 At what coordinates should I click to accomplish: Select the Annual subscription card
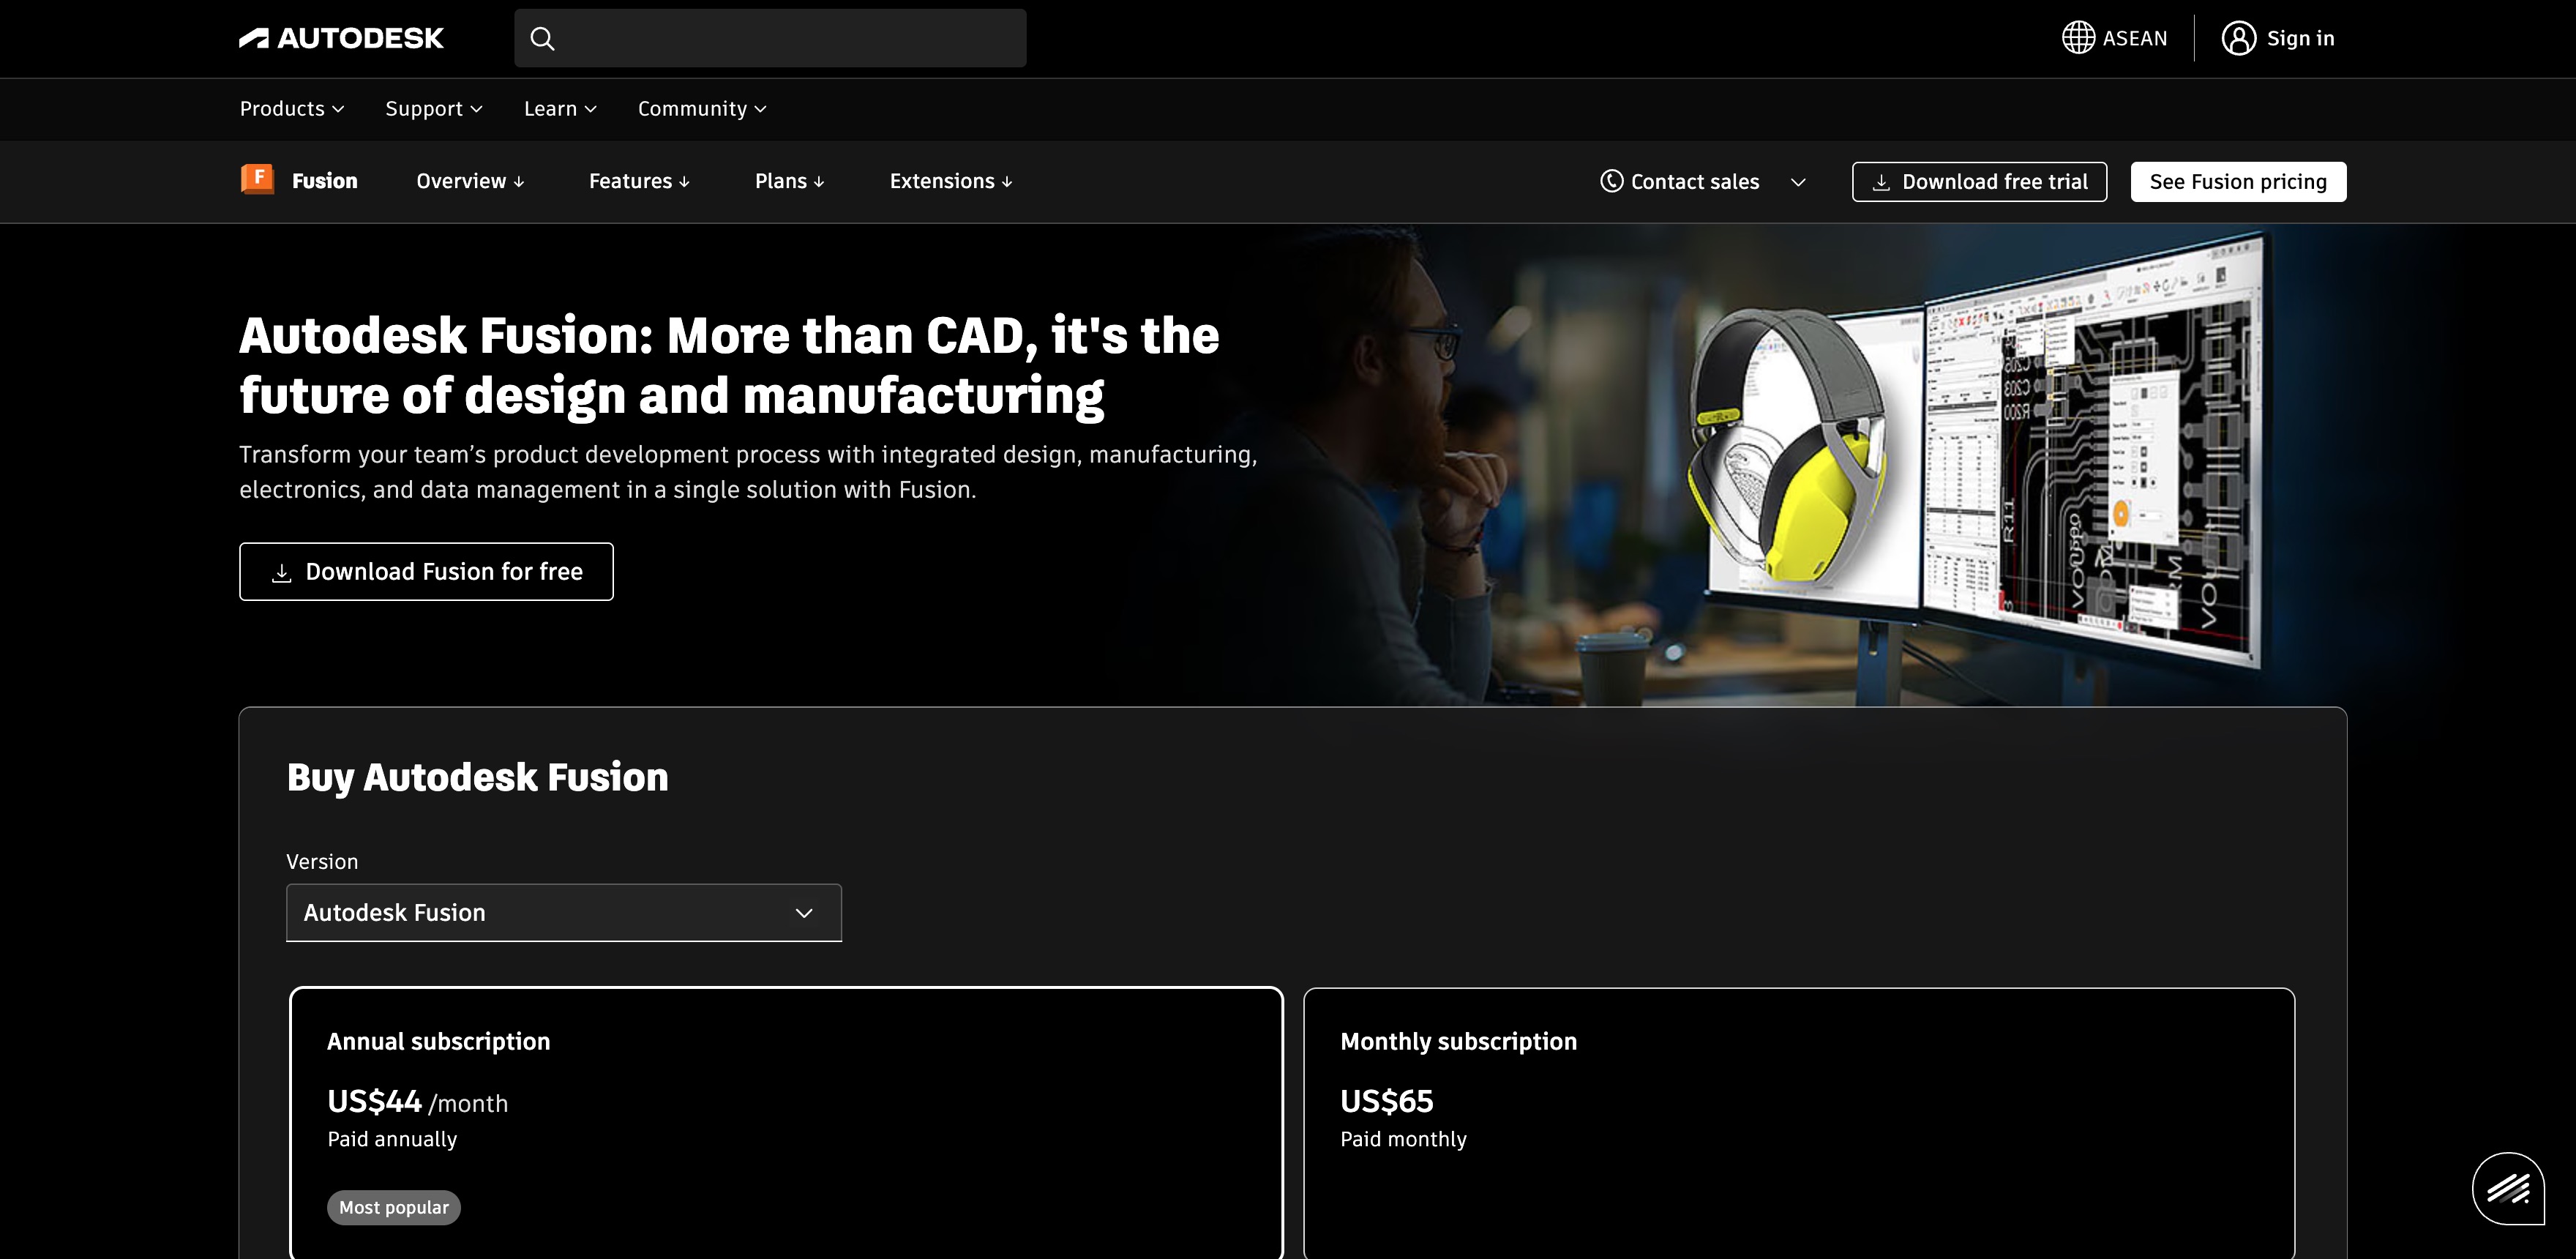click(786, 1122)
